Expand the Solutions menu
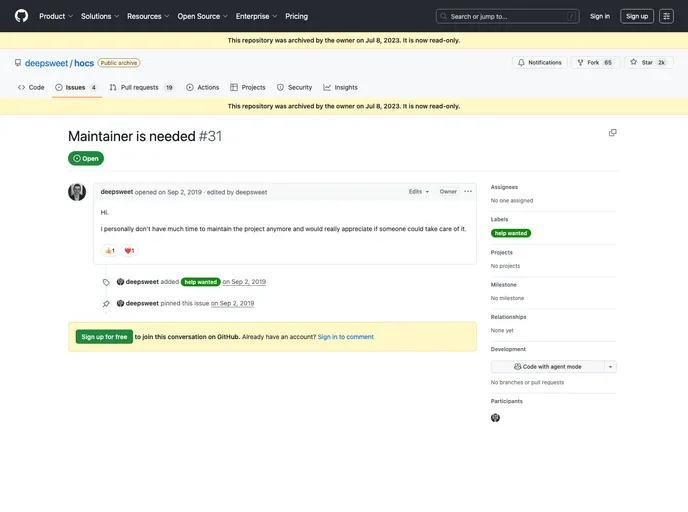 coord(100,16)
